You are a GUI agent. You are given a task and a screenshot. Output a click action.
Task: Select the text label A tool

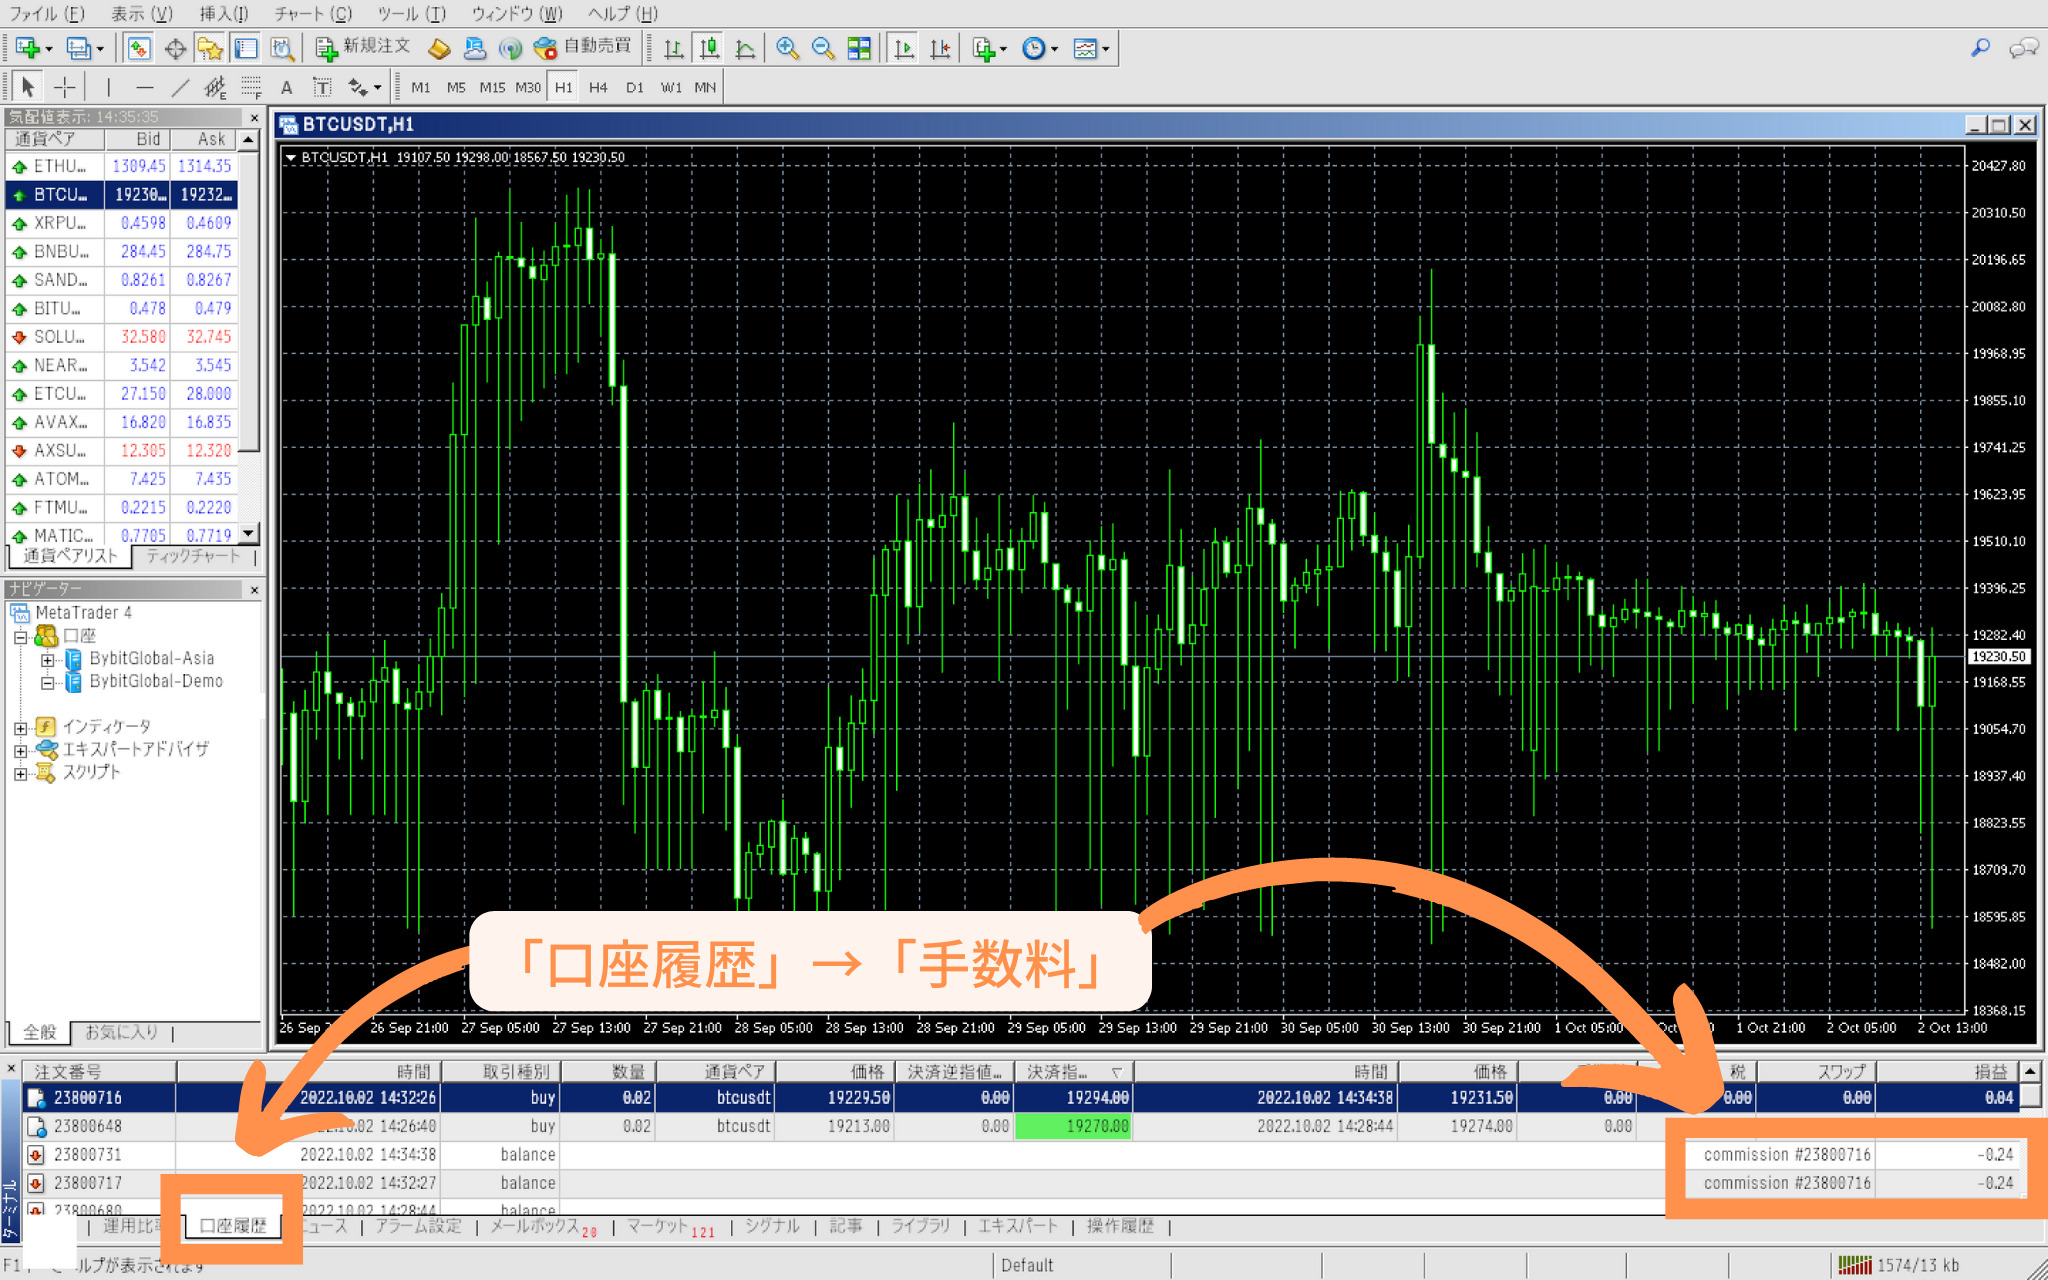(x=287, y=87)
